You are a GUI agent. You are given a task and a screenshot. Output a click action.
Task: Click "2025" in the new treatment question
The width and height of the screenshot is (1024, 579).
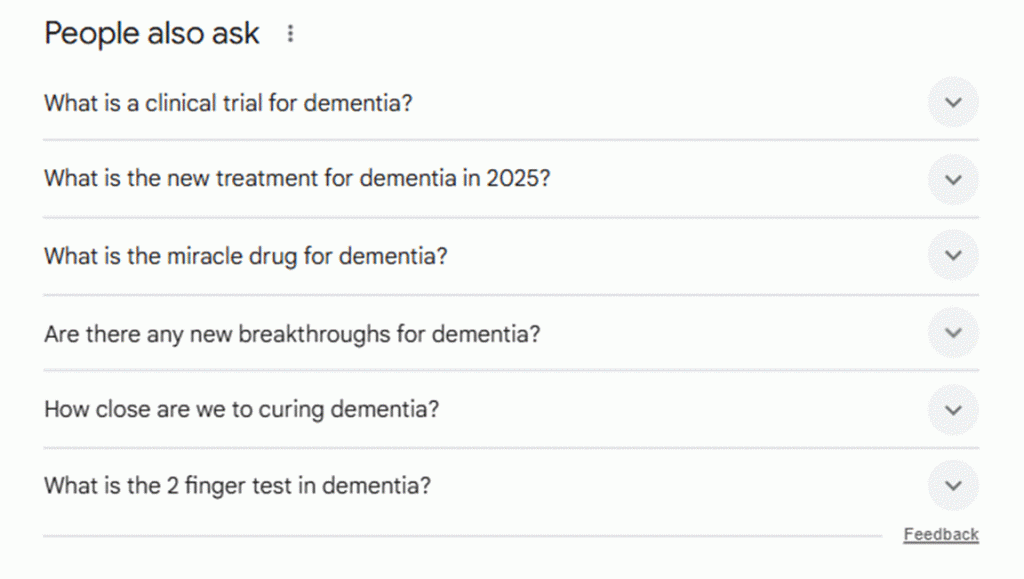point(514,180)
